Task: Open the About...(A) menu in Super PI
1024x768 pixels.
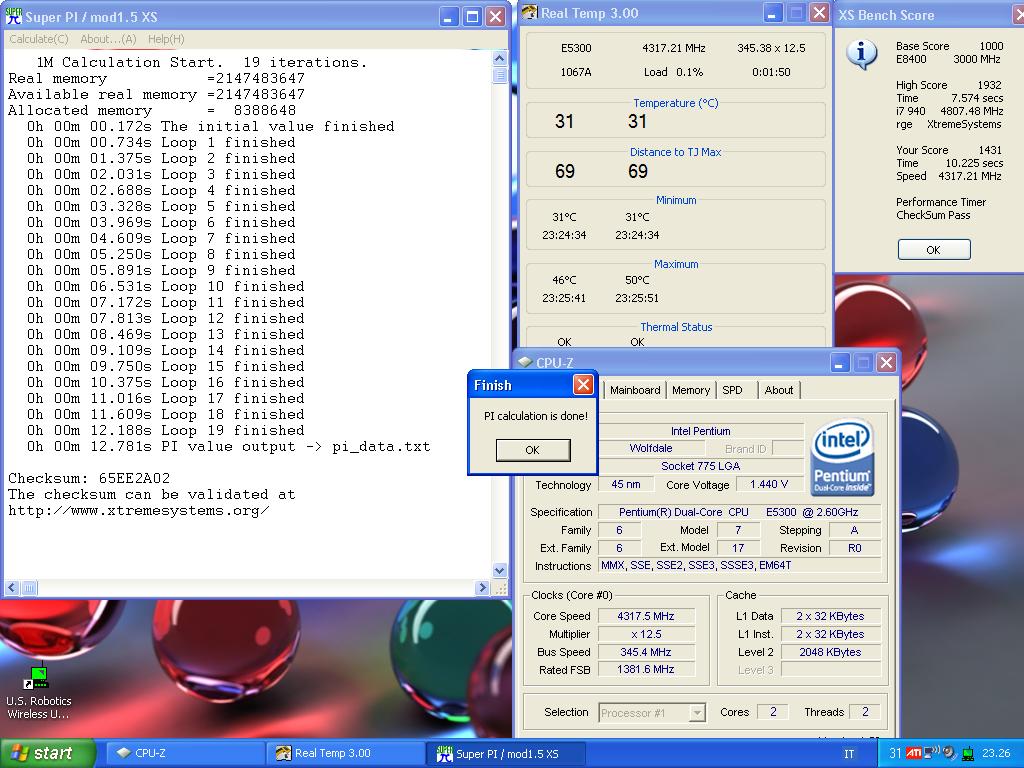Action: (x=108, y=39)
